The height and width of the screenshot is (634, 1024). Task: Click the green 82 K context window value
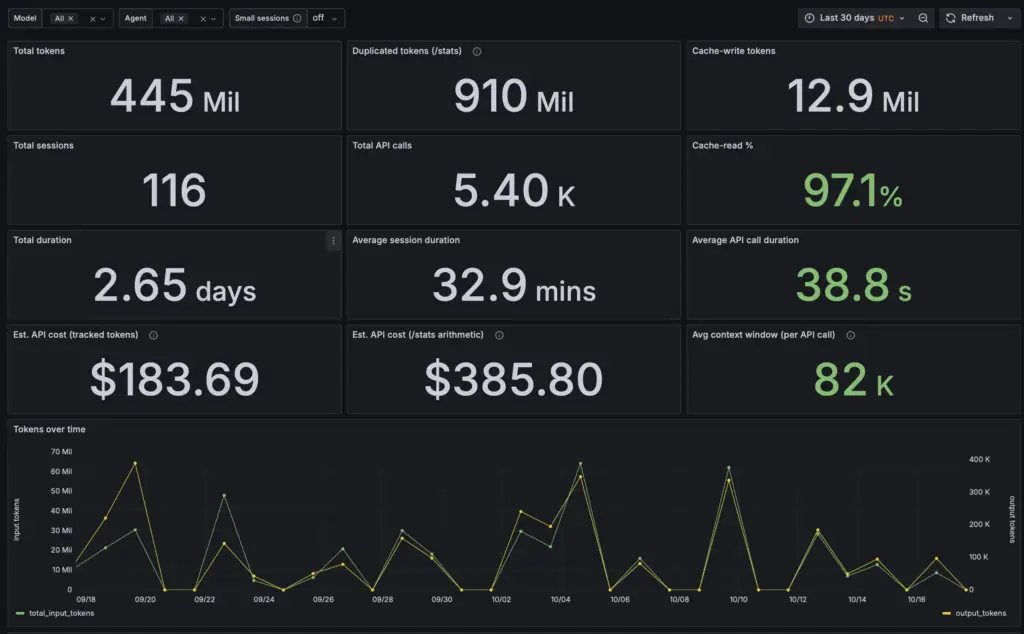[853, 379]
